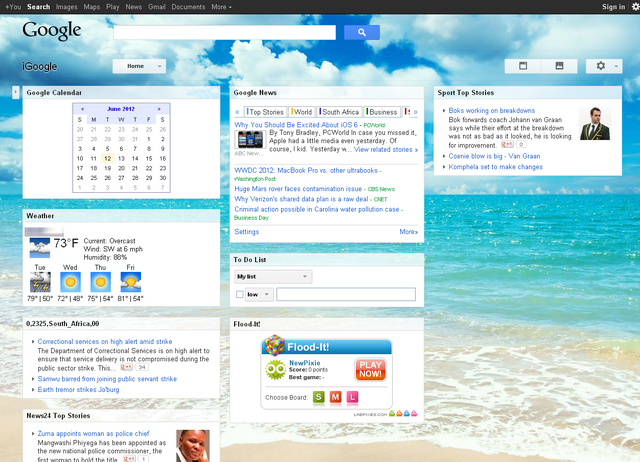Select the South Africa news tab

[x=339, y=112]
